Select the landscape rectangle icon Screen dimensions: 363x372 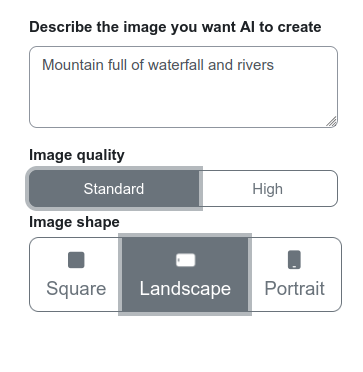(x=185, y=260)
